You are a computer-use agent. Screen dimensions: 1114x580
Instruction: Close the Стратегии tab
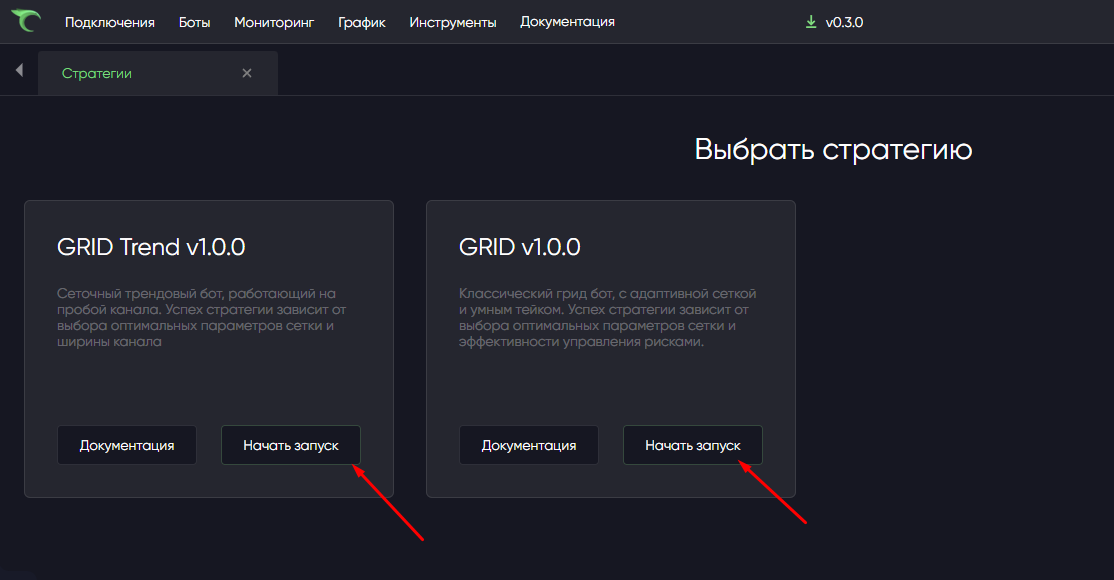247,73
